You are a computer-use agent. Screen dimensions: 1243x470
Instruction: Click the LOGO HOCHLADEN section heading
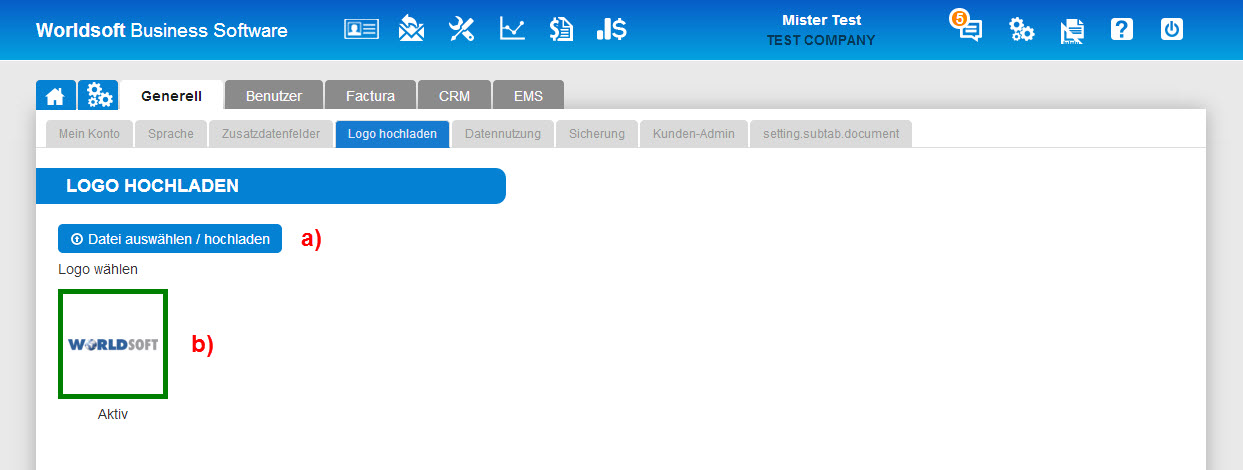(152, 186)
